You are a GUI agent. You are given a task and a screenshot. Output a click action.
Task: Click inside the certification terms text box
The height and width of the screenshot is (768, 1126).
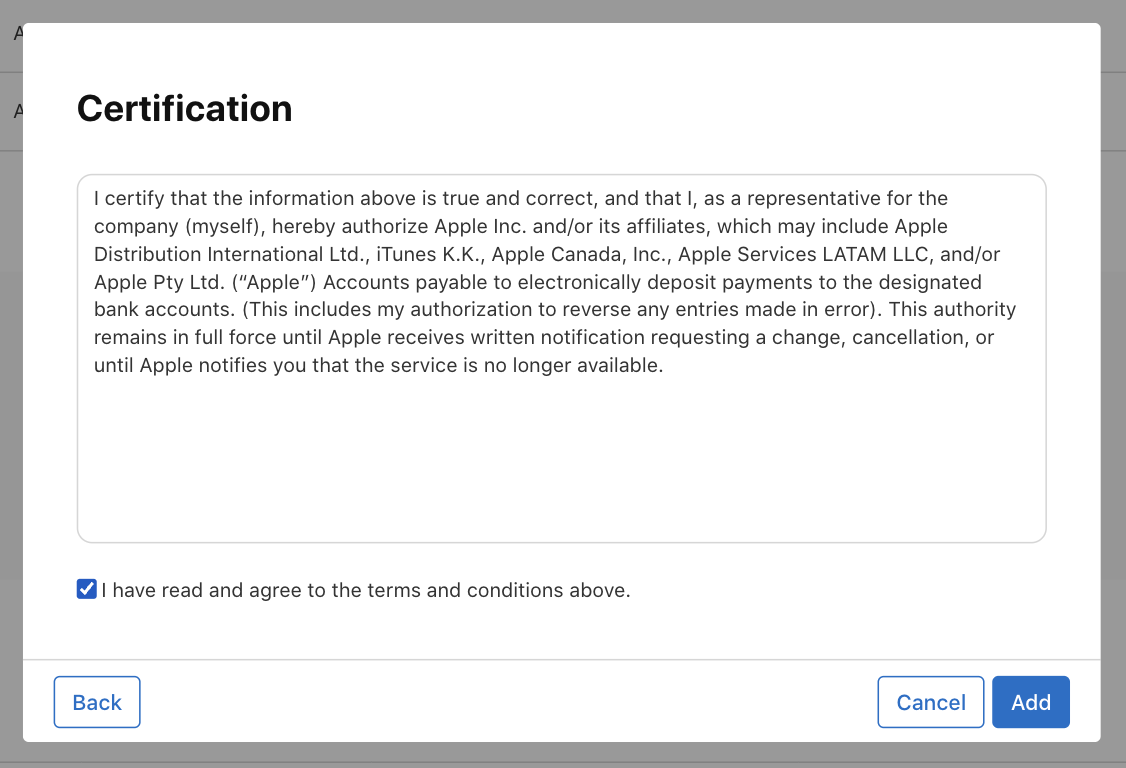[562, 358]
